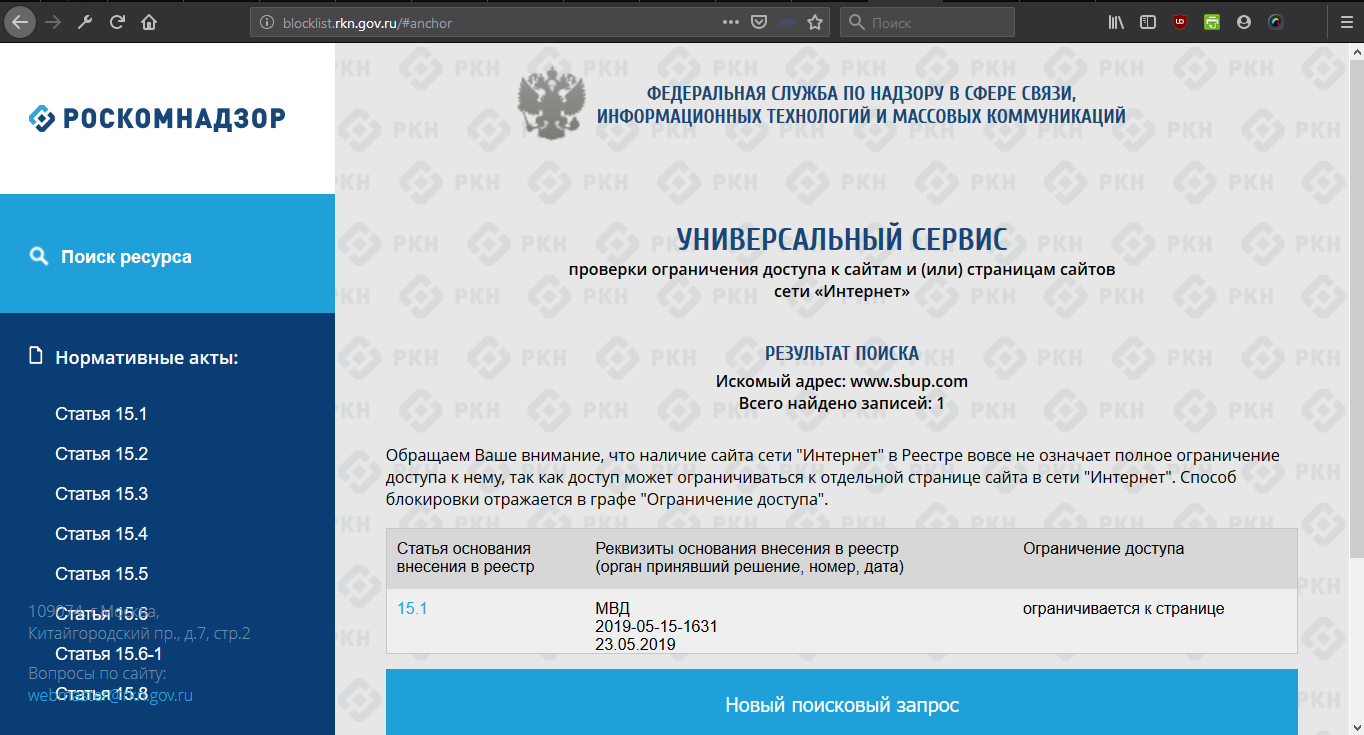Click the text Всего найдено записей: 1
This screenshot has height=735, width=1364.
click(842, 404)
